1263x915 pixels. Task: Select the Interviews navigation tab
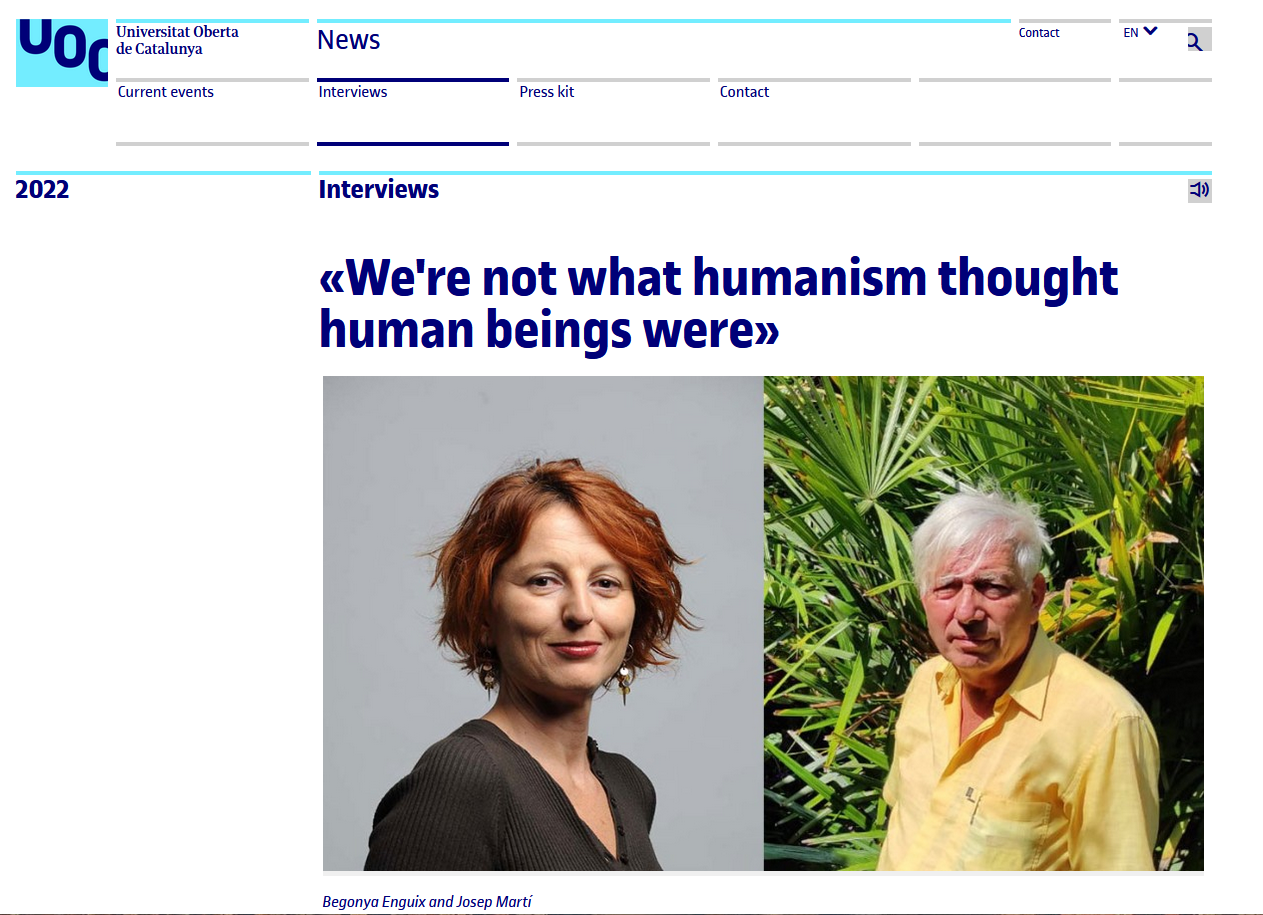click(353, 92)
